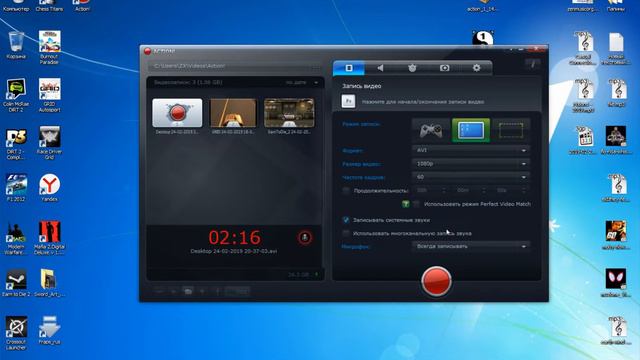
Task: Open the microphone dropdown 'Всегда записывать'
Action: (471, 246)
